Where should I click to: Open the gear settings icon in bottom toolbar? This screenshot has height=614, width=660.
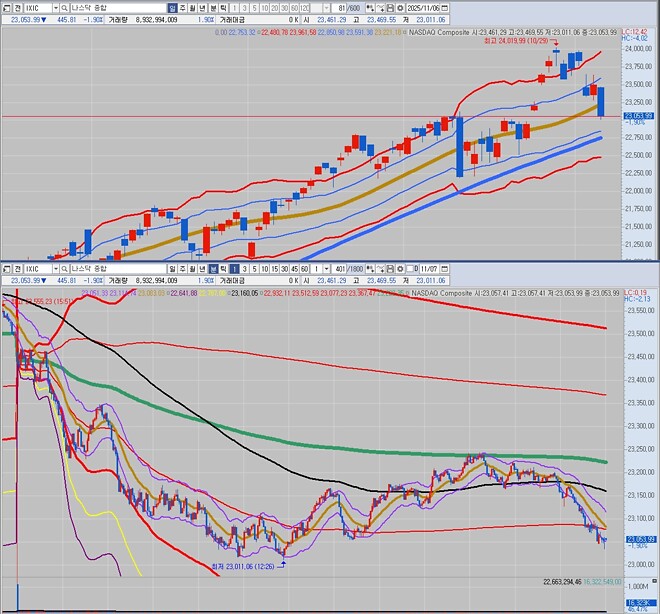400,269
